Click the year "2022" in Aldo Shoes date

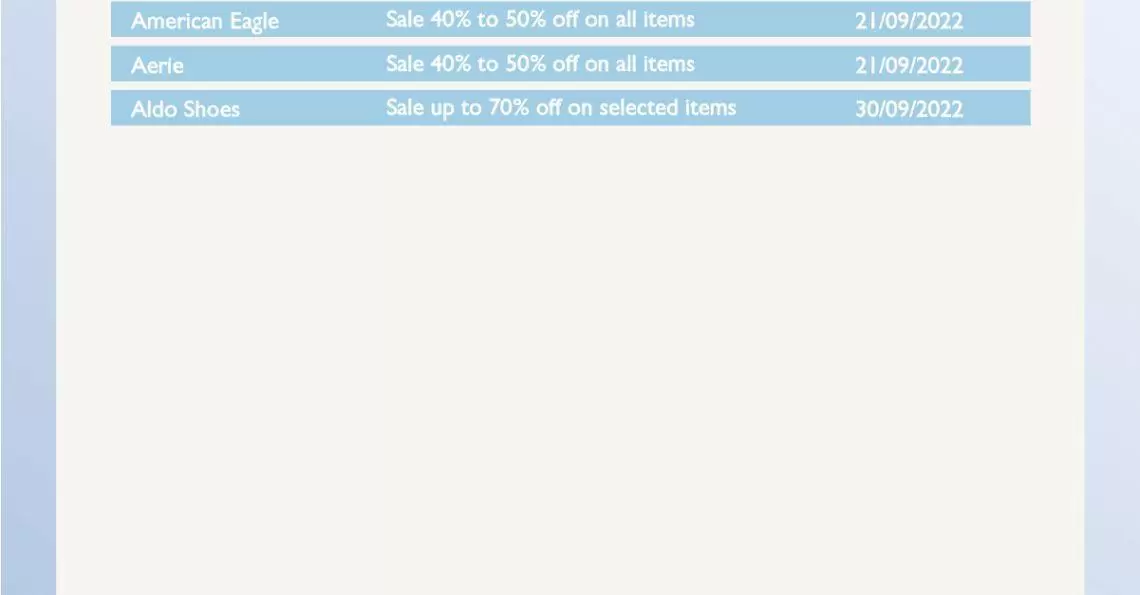938,109
